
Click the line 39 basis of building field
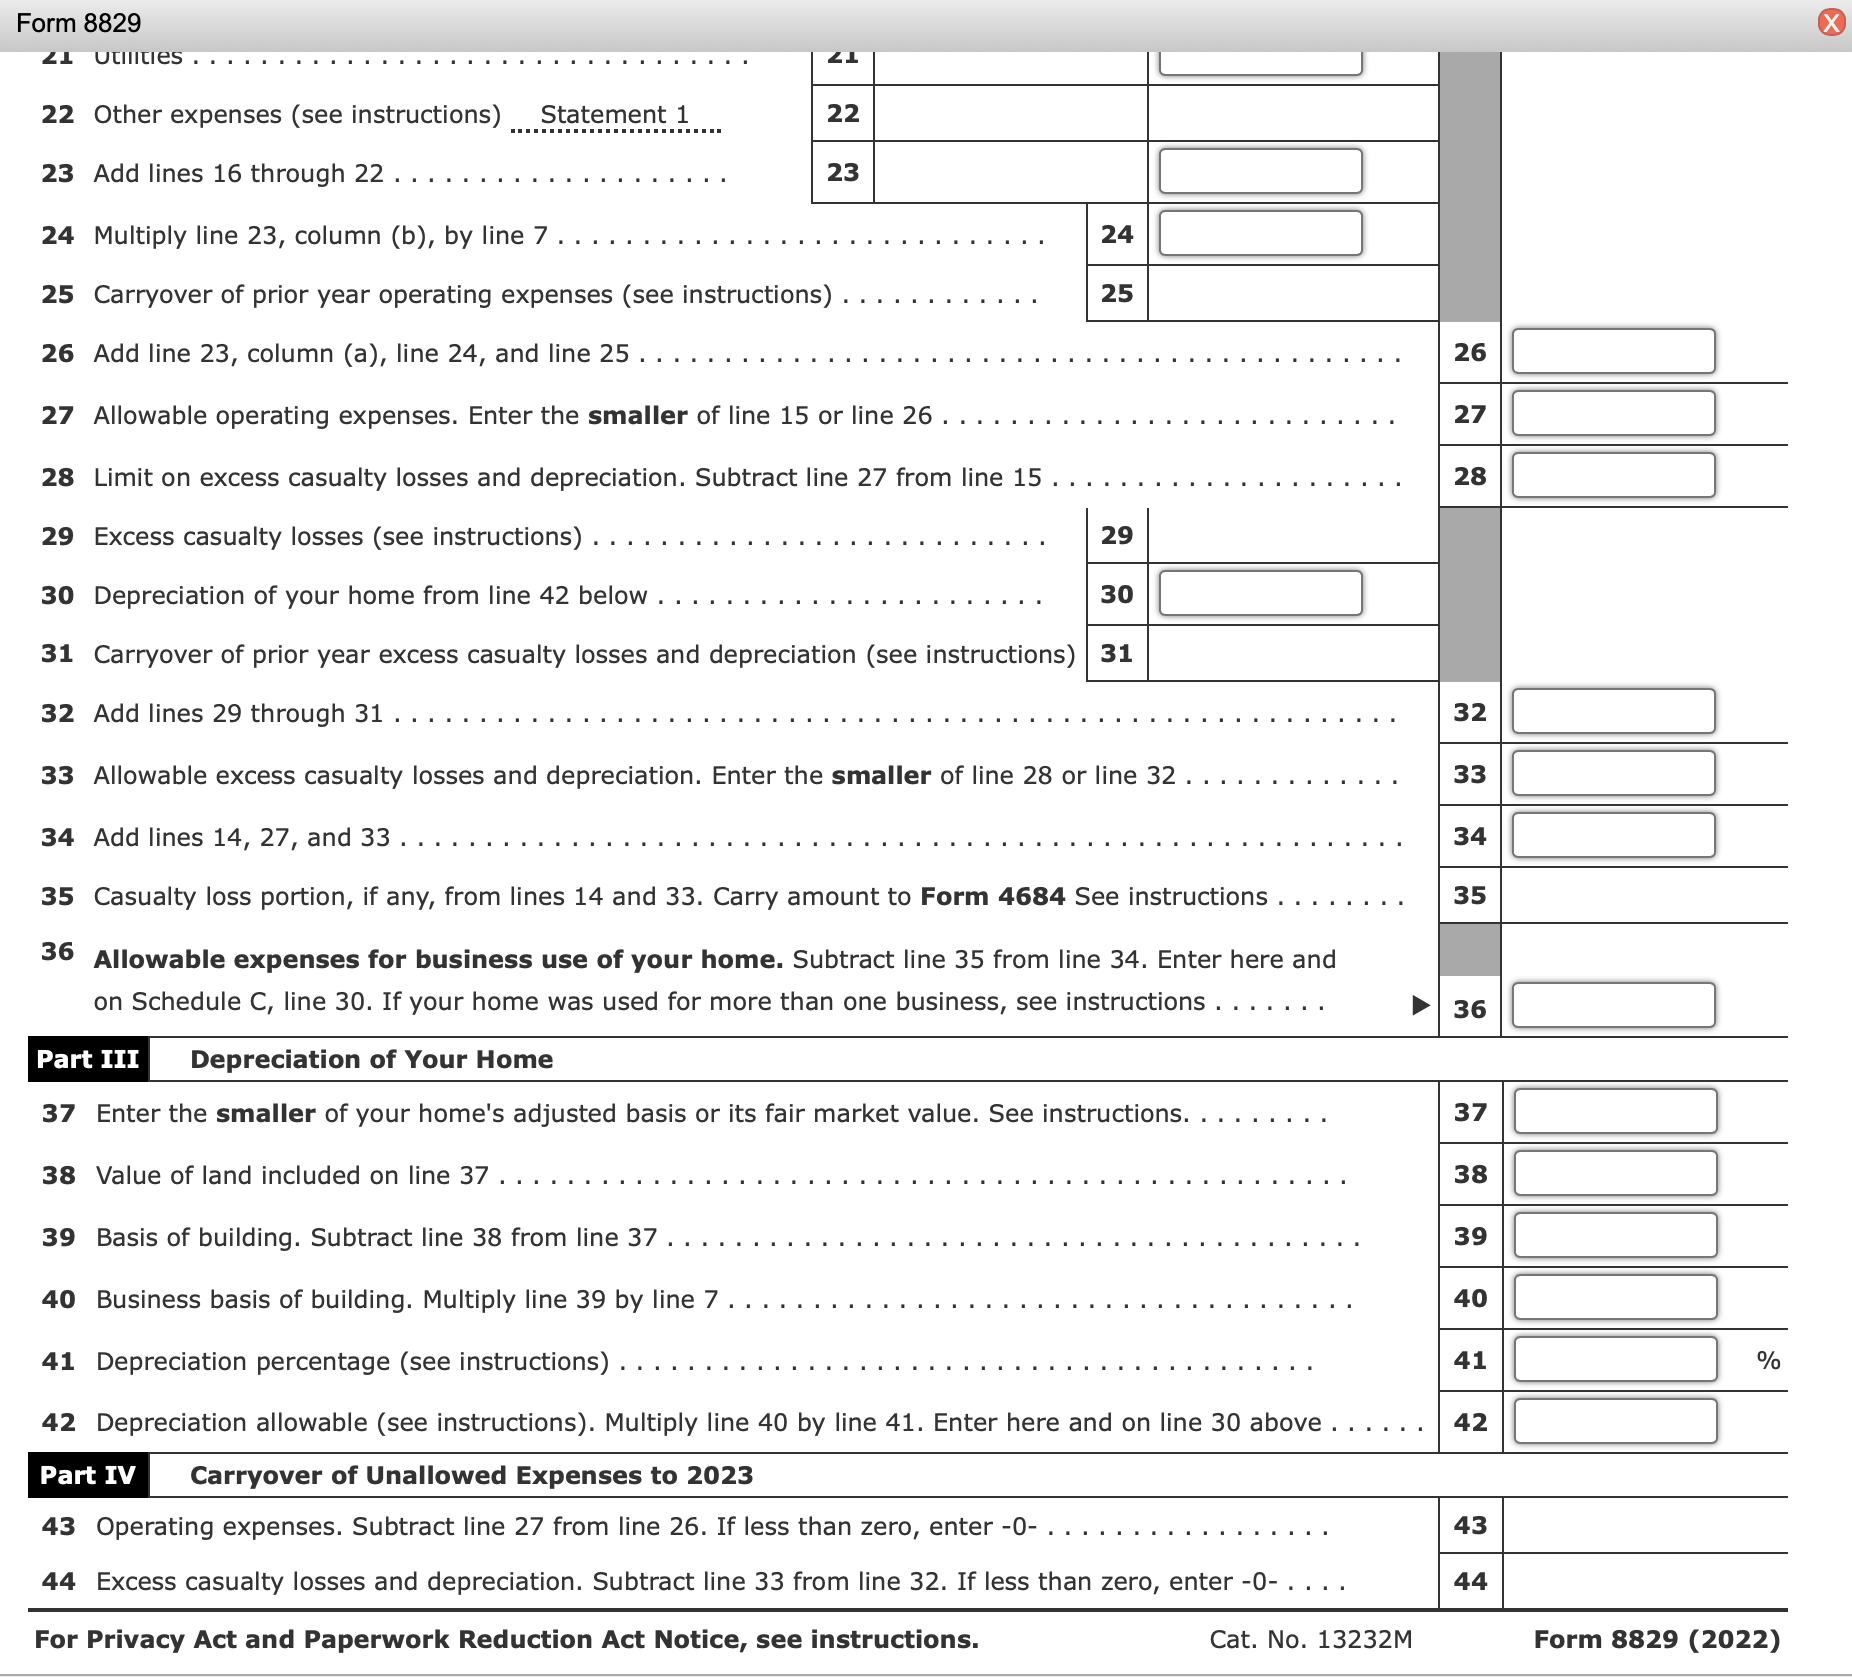tap(1615, 1235)
